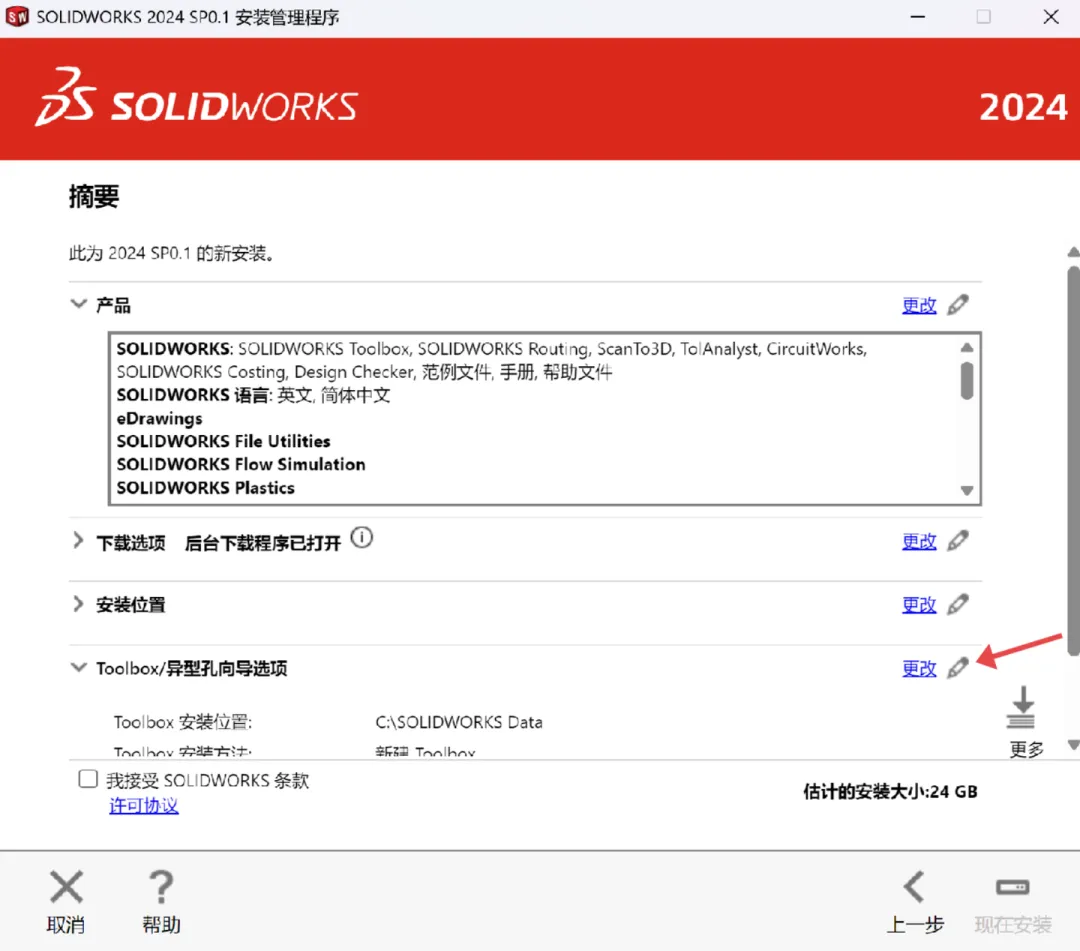Click main page scrollbar up arrow
The height and width of the screenshot is (951, 1080).
[x=1073, y=252]
